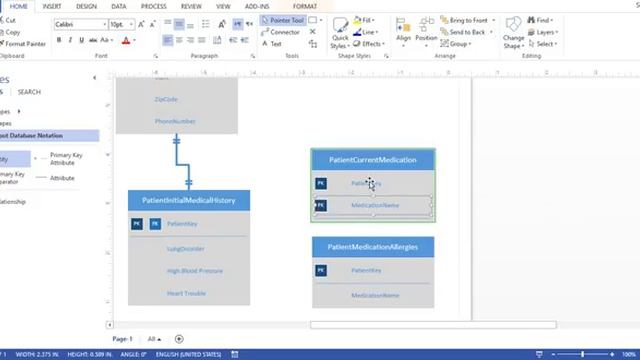Open the Align shapes menu
The width and height of the screenshot is (640, 360).
[403, 32]
